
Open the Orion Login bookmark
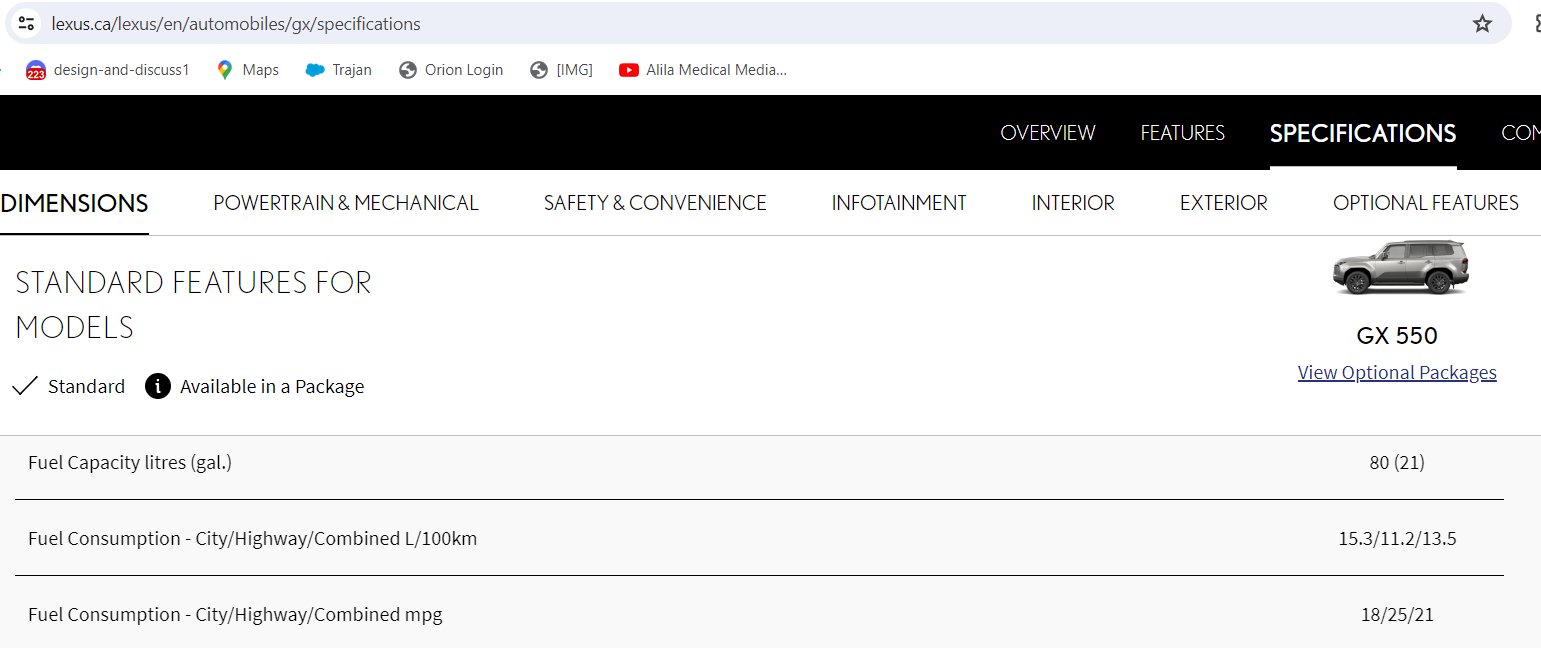450,70
